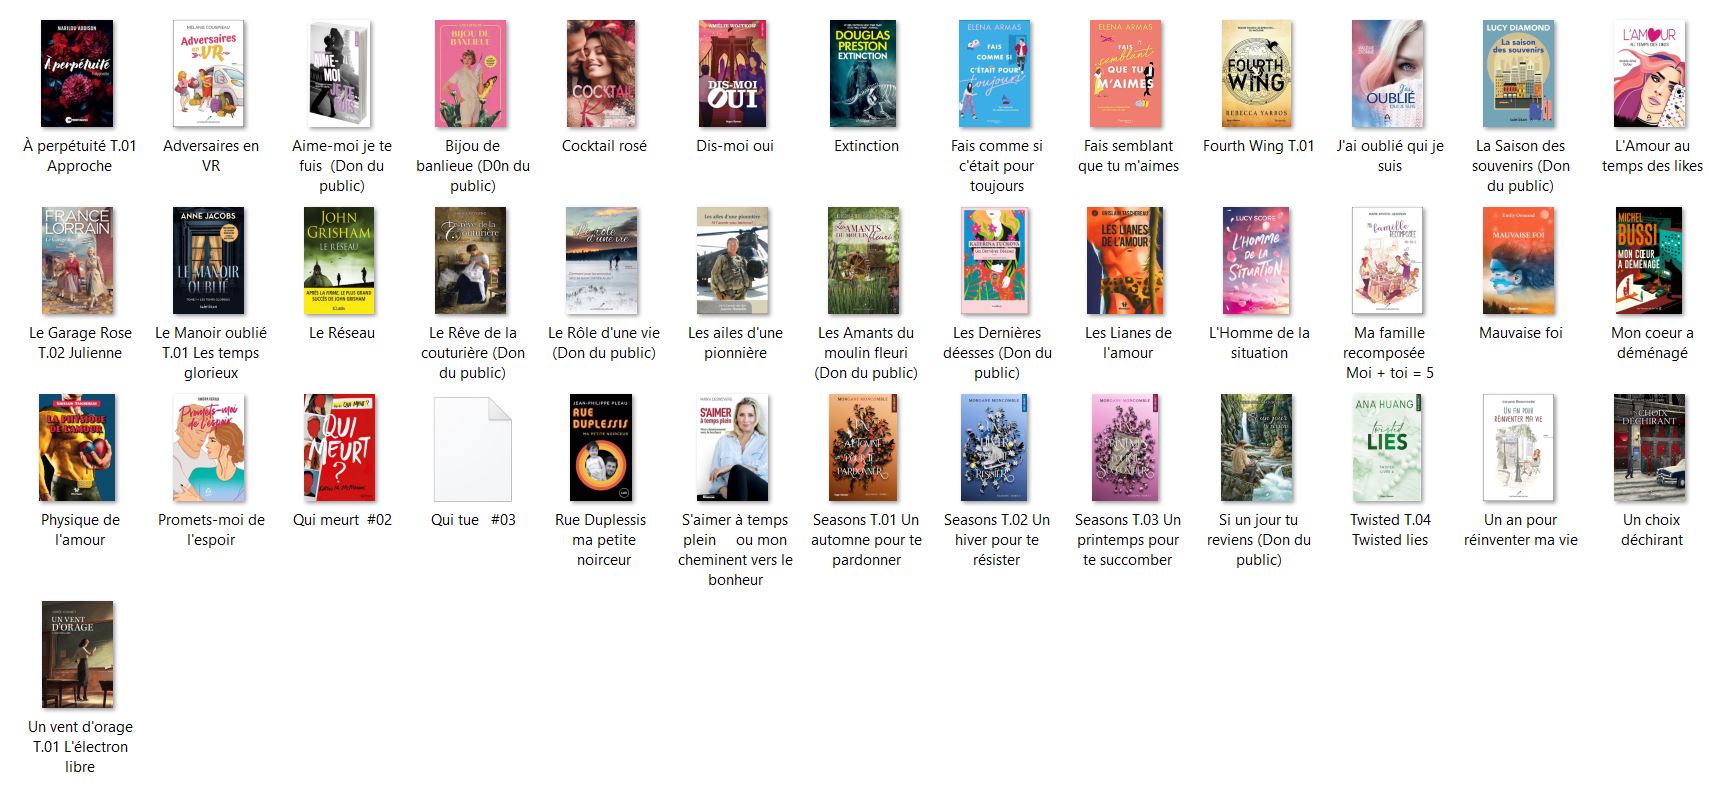1709x790 pixels.
Task: Select Le Rôle d'une vie cover image
Action: [602, 261]
